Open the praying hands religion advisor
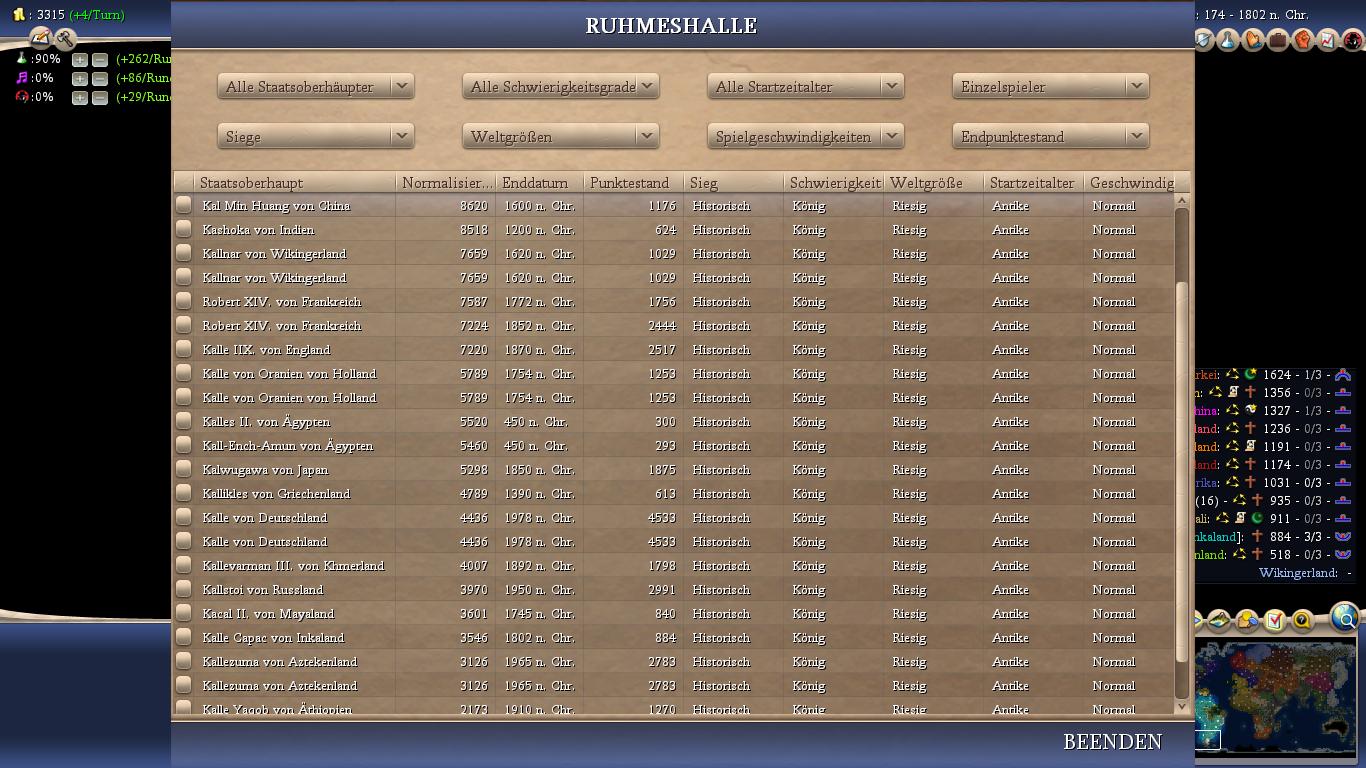The height and width of the screenshot is (768, 1366). (x=1253, y=40)
